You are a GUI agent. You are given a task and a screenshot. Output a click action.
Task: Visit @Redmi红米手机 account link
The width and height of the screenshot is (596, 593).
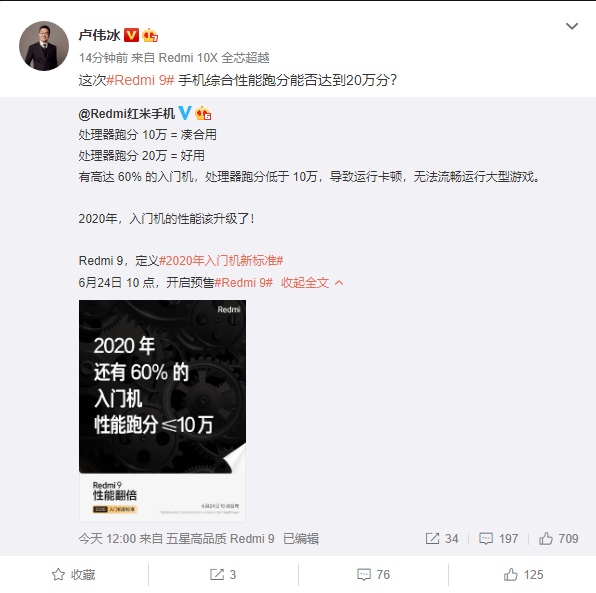click(x=127, y=113)
